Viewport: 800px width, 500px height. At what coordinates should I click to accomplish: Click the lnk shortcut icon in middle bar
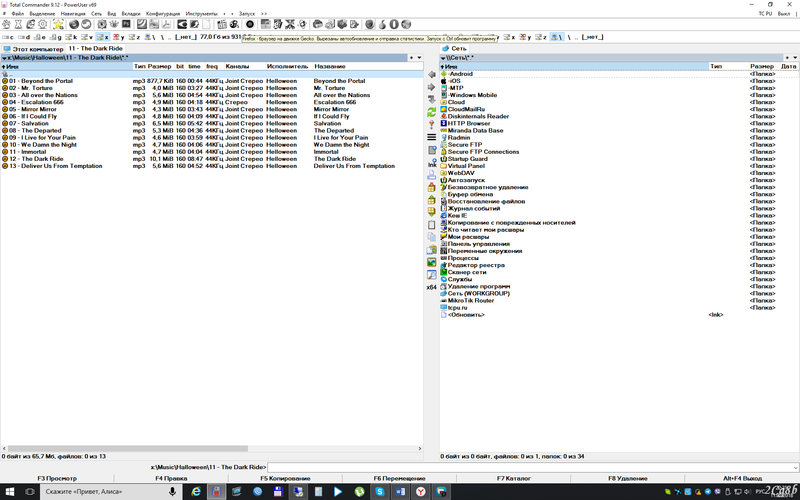(432, 163)
